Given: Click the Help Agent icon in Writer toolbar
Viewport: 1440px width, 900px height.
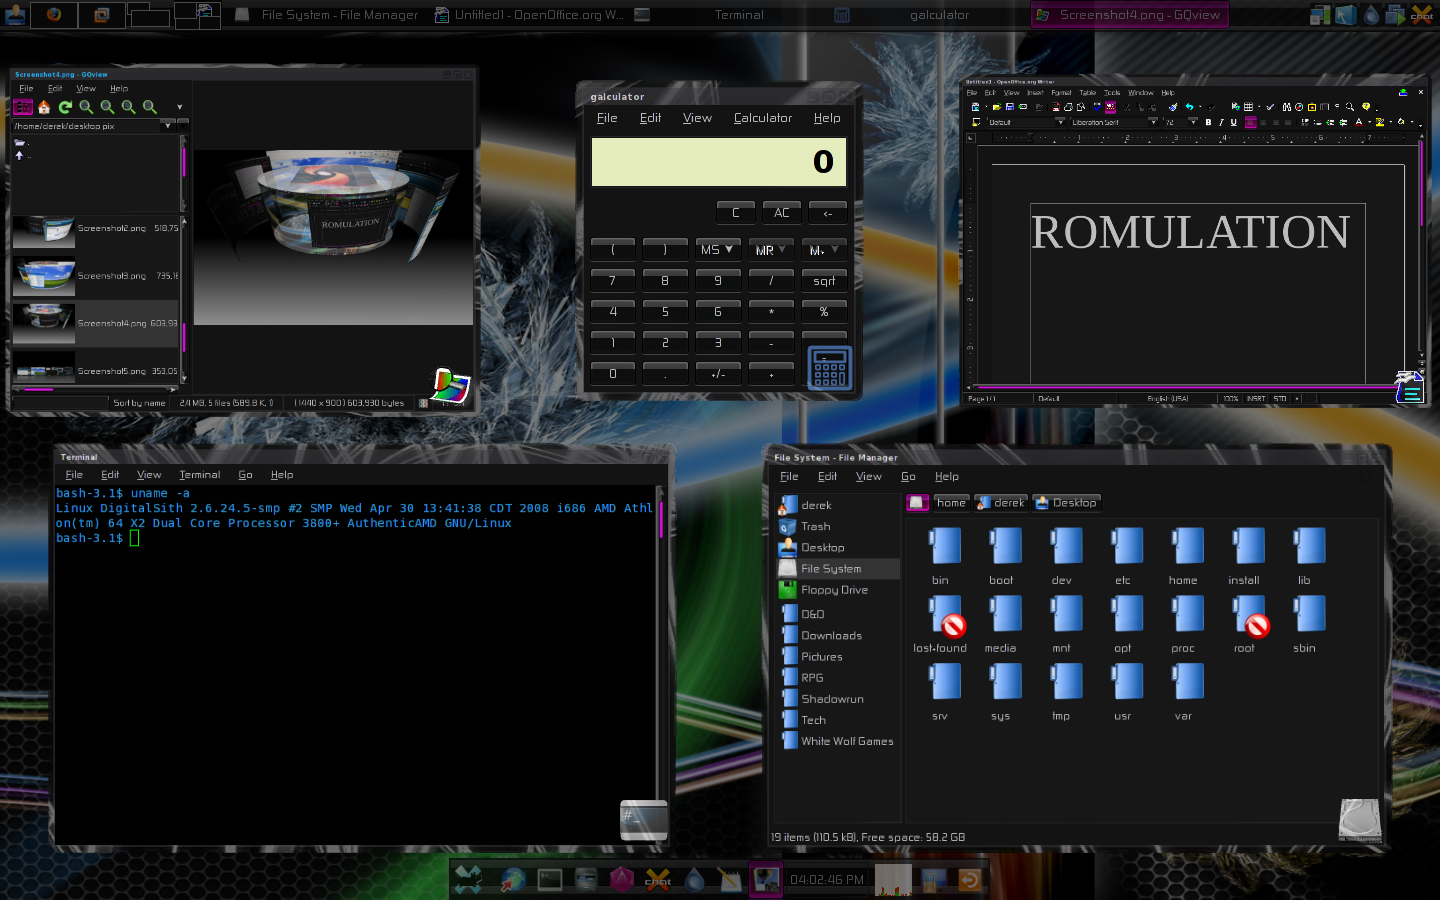Looking at the screenshot, I should click(1366, 107).
